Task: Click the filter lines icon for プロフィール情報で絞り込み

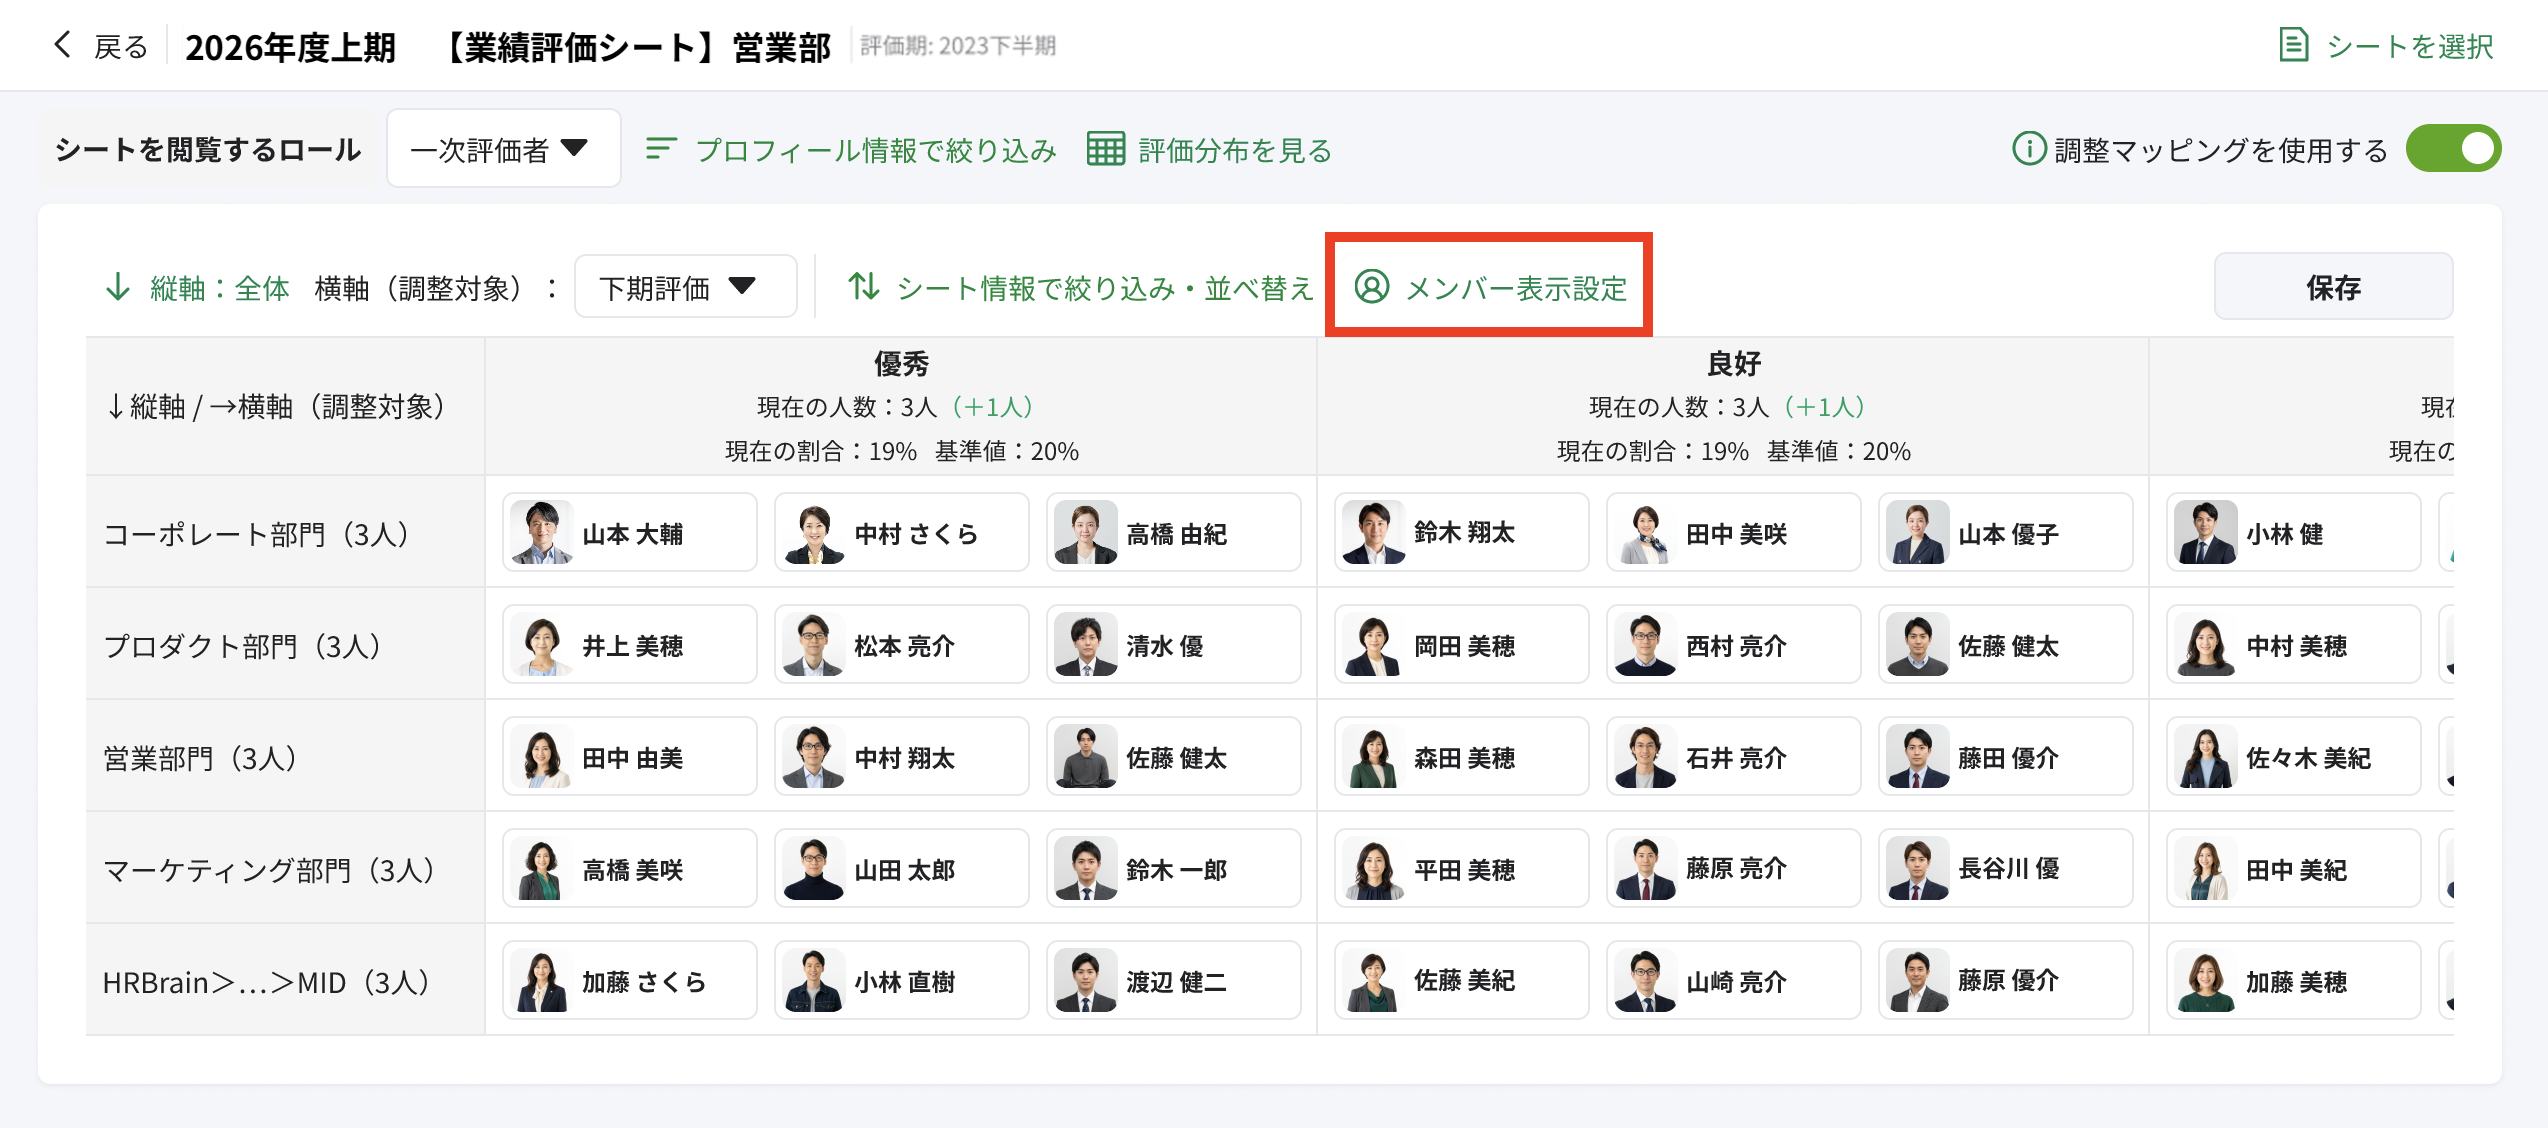Action: [660, 149]
